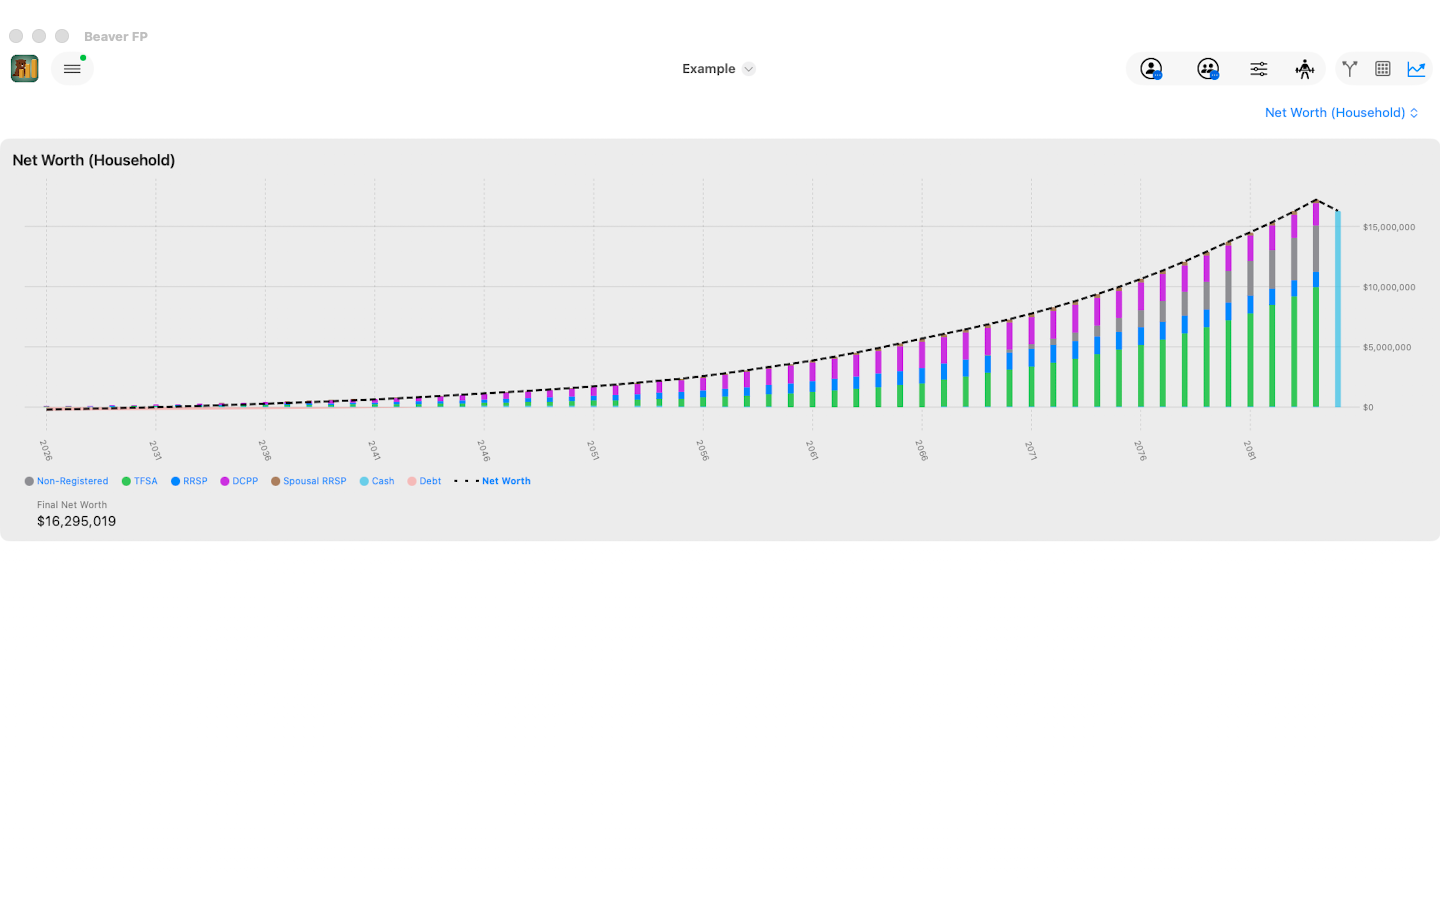Click the $0 y-axis label
This screenshot has width=1440, height=900.
(1368, 407)
